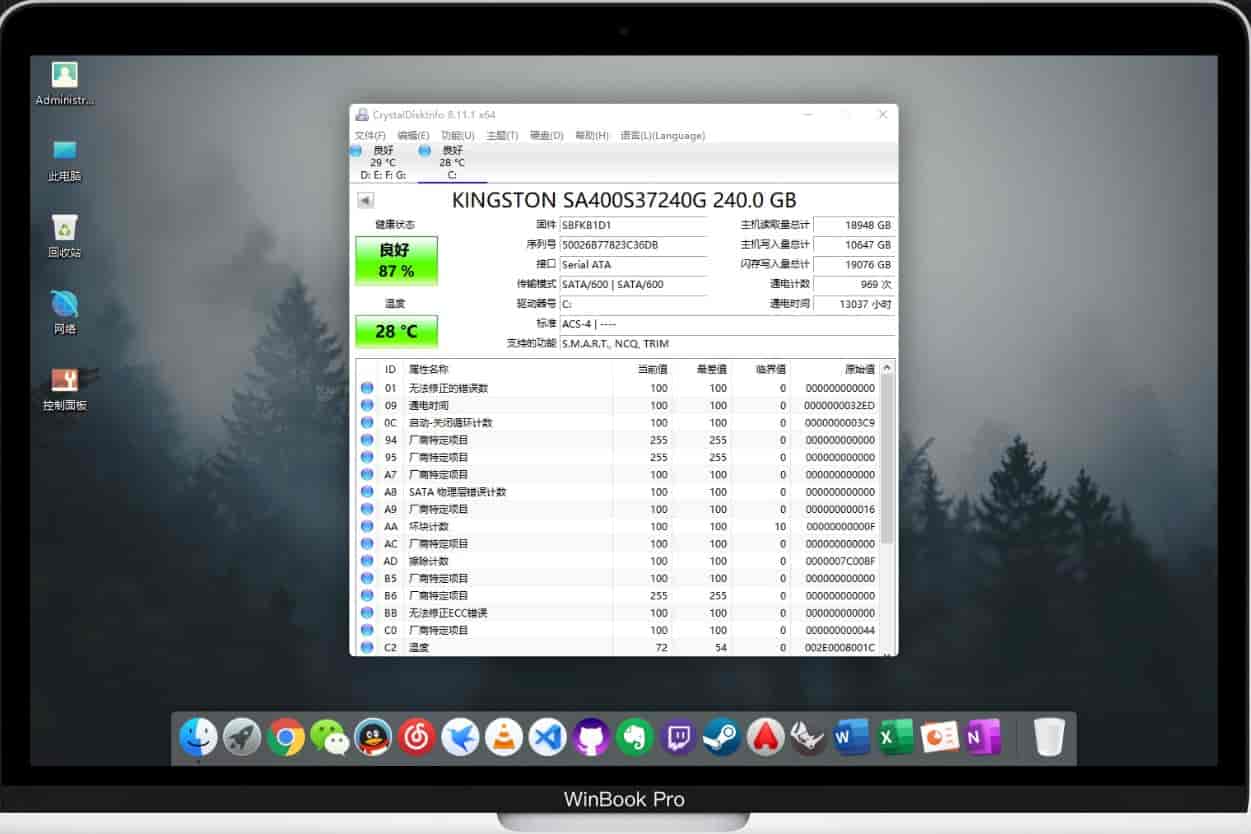Screen dimensions: 1251x834
Task: Select the 无法修正ECC错误 row
Action: [x=618, y=613]
